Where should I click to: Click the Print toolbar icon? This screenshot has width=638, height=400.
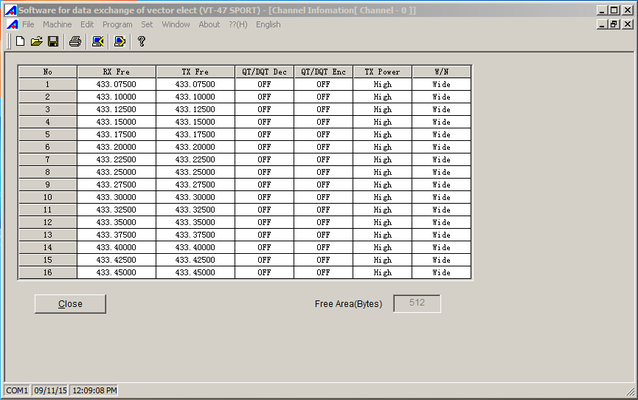[75, 41]
